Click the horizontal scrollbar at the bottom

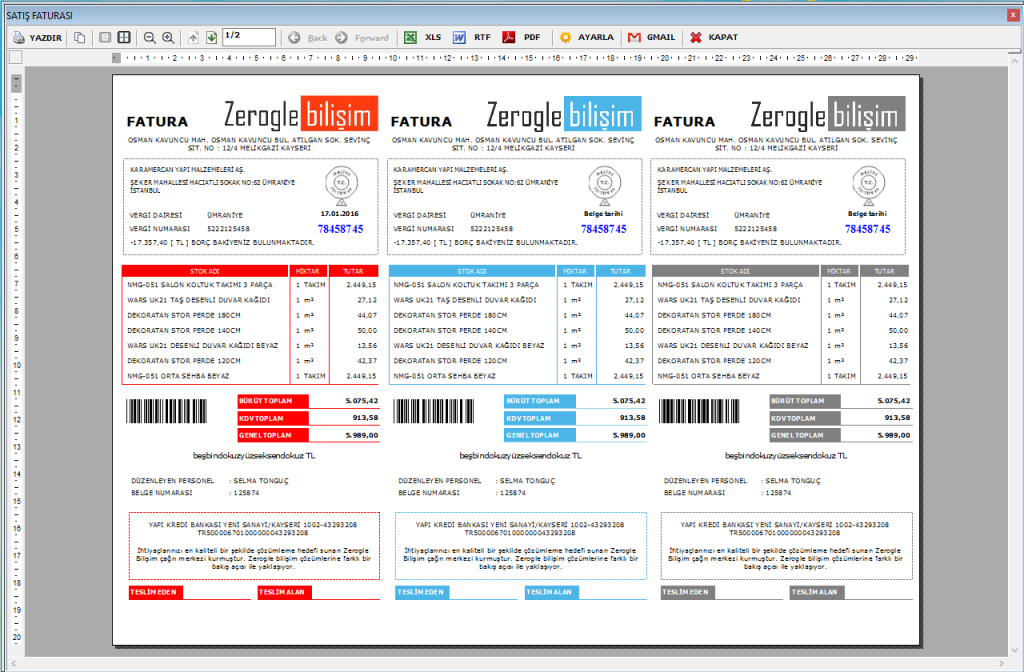pyautogui.click(x=510, y=664)
